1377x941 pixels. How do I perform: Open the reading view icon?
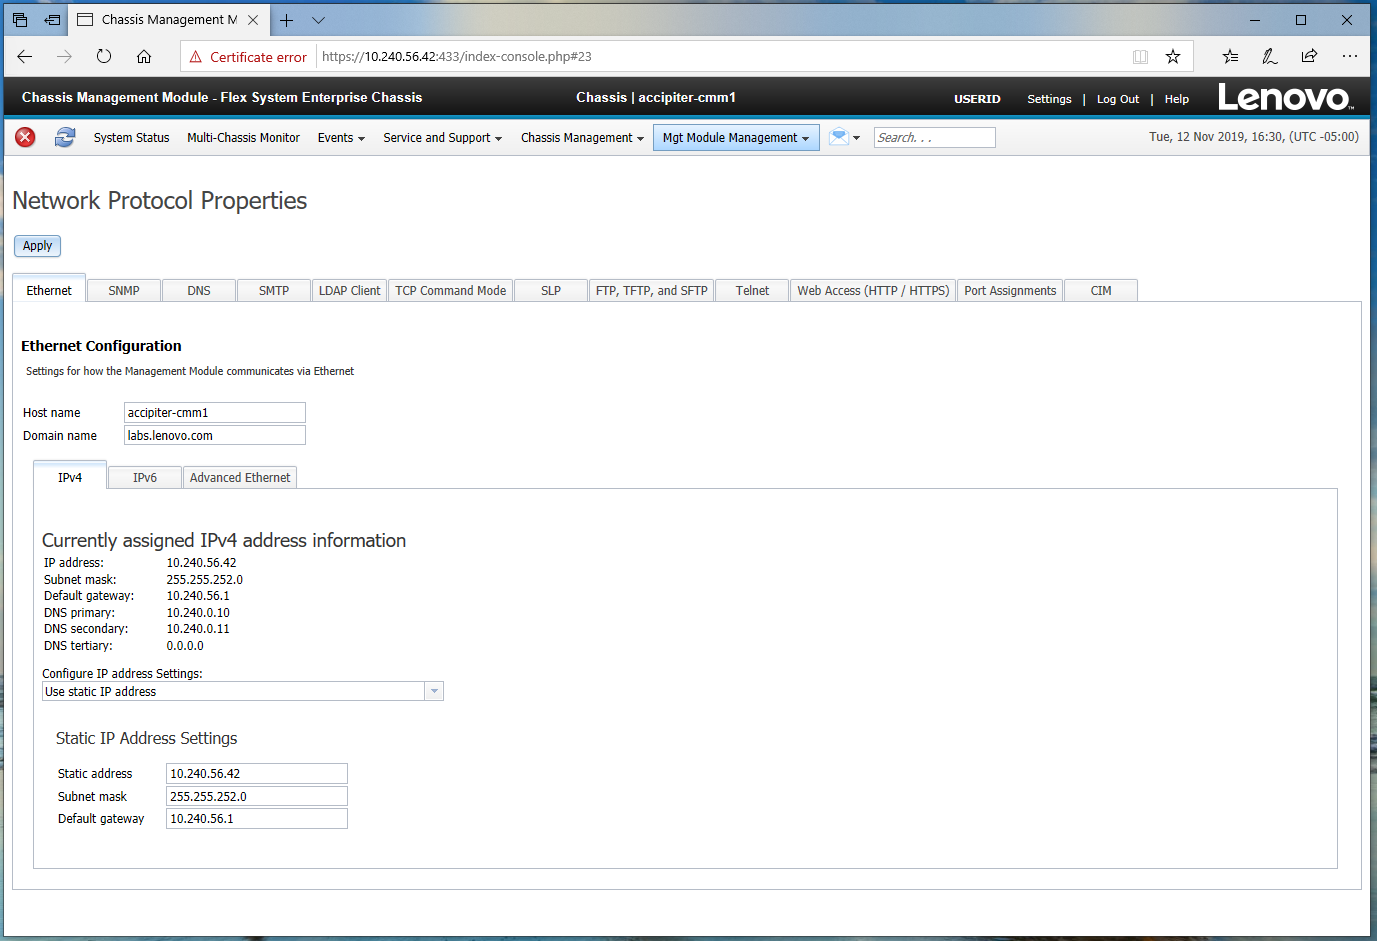point(1140,57)
